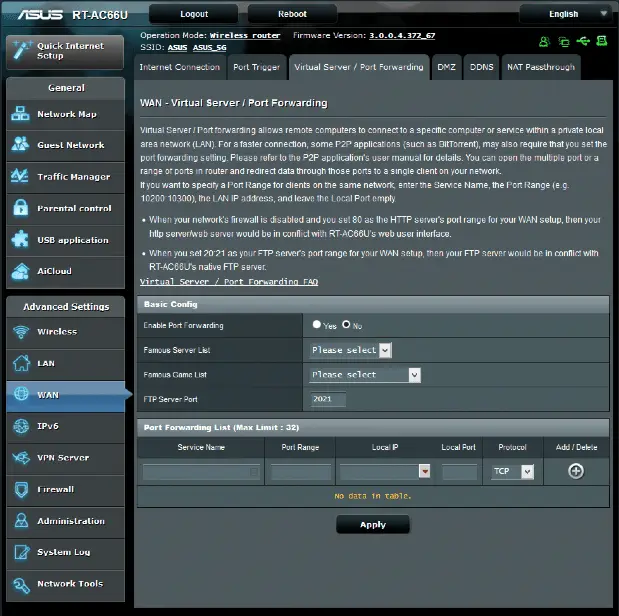This screenshot has height=616, width=619.
Task: Open Traffic Manager graph icon
Action: (20, 176)
